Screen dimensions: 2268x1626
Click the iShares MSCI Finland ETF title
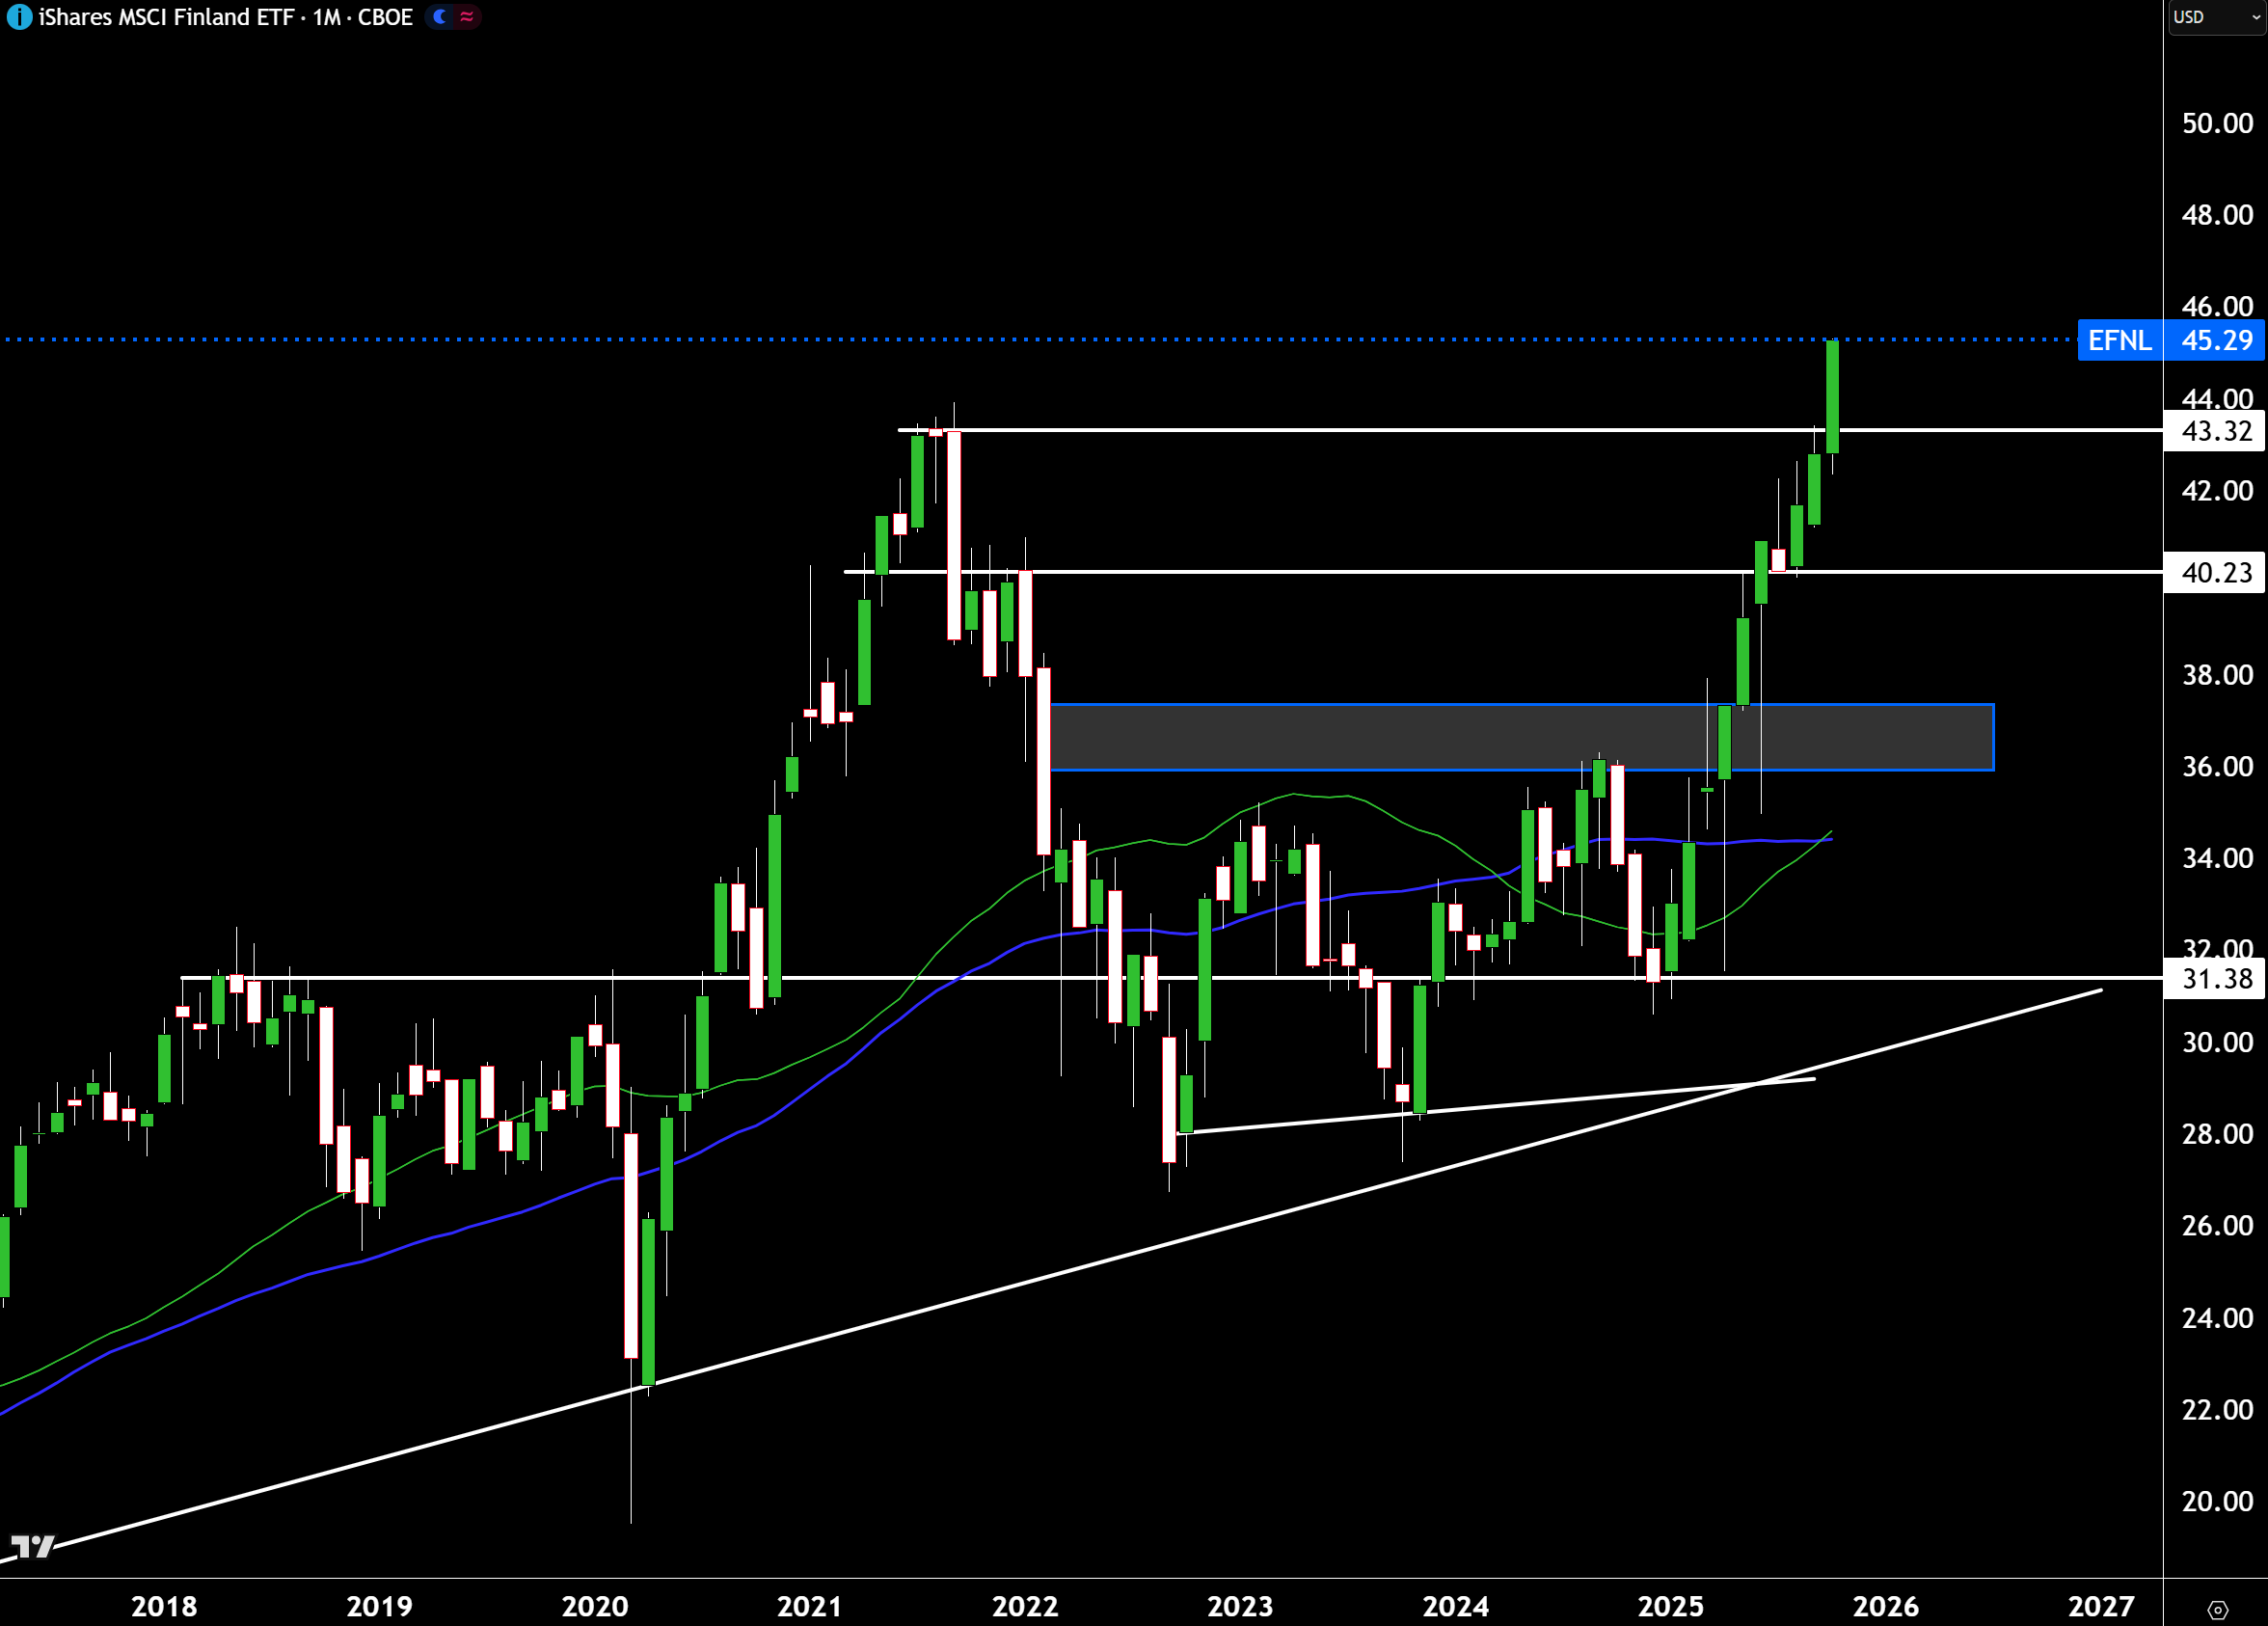(x=166, y=17)
